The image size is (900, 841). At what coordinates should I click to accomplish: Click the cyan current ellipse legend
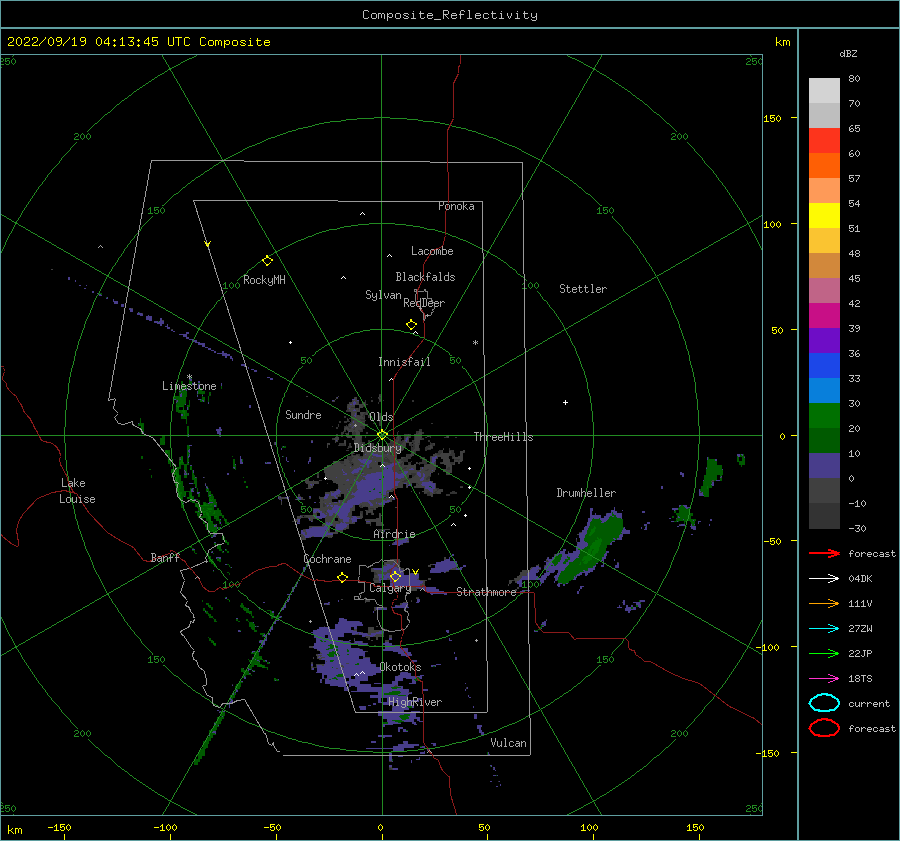824,703
